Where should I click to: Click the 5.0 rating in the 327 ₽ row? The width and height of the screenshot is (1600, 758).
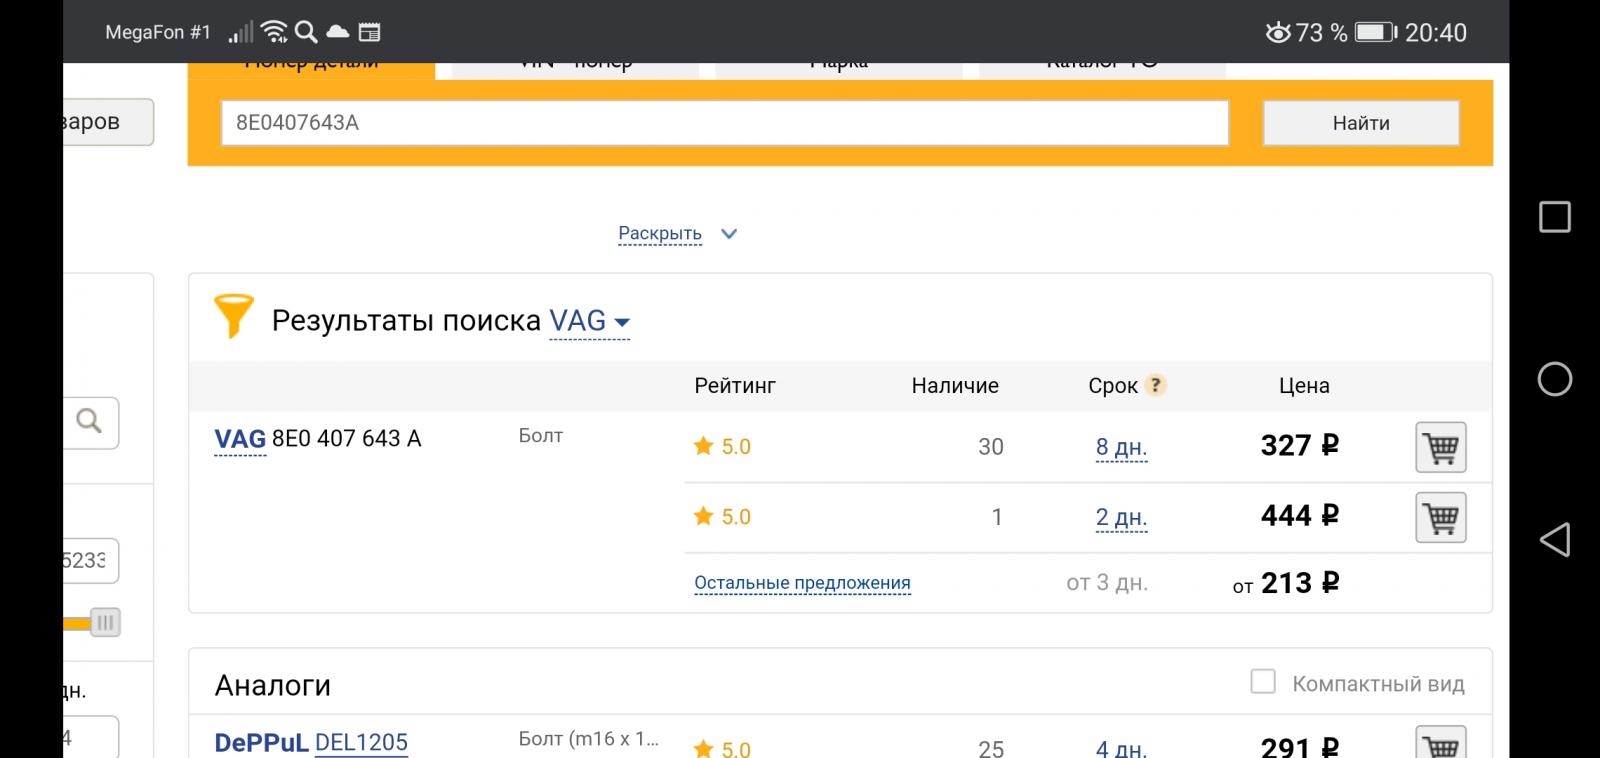[x=722, y=447]
